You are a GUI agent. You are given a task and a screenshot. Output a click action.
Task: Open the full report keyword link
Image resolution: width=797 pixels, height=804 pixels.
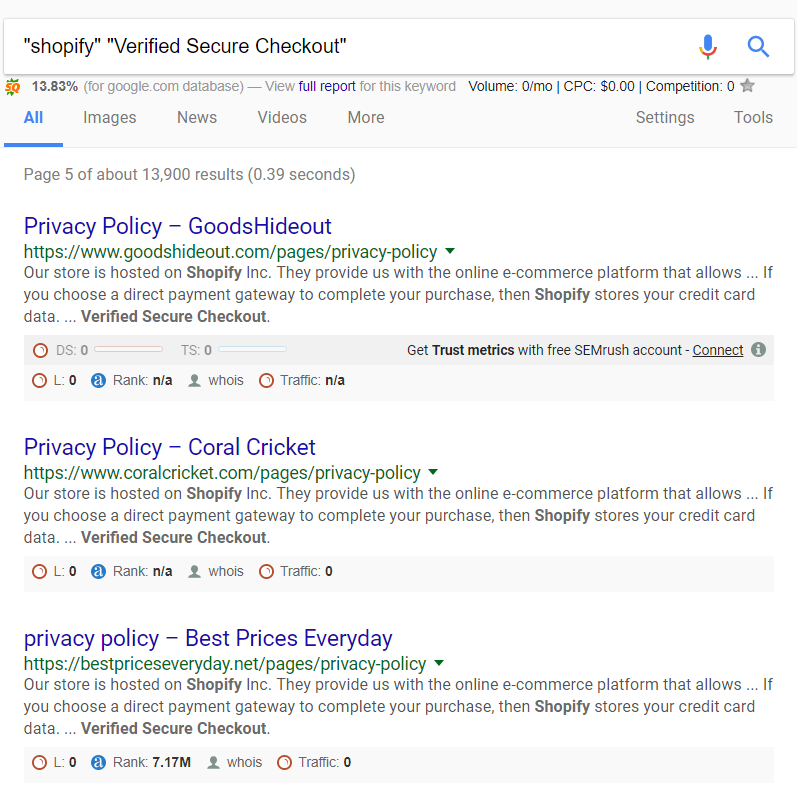327,86
